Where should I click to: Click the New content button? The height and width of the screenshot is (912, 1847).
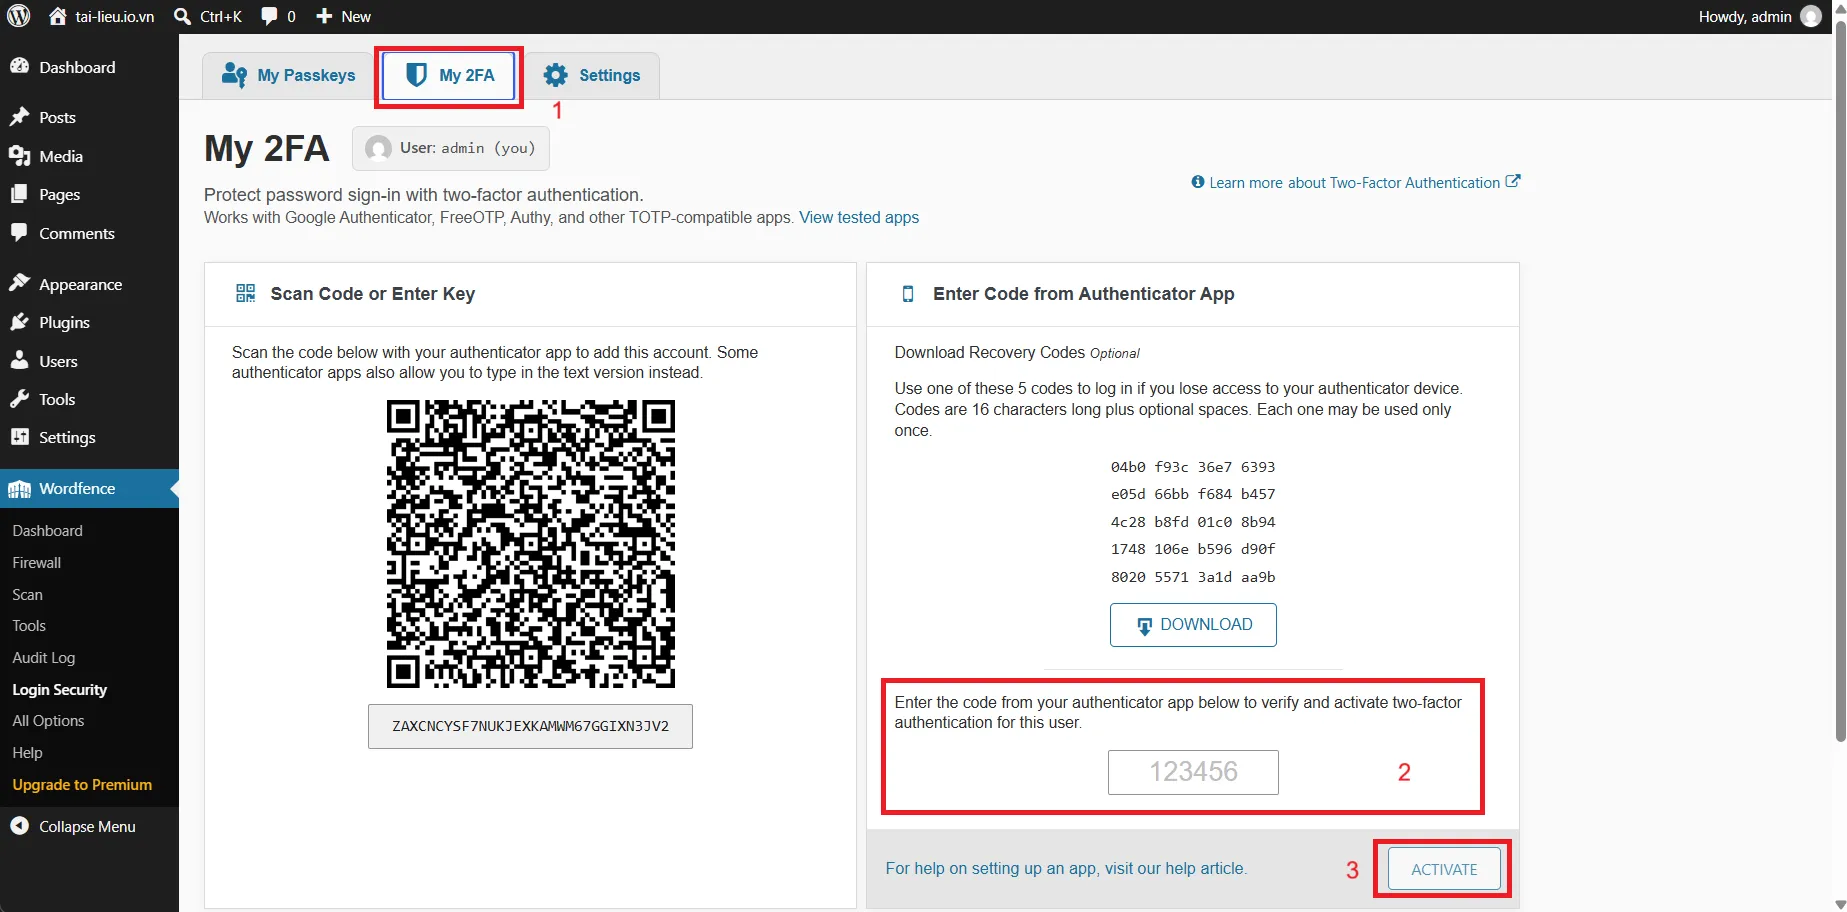[x=343, y=16]
